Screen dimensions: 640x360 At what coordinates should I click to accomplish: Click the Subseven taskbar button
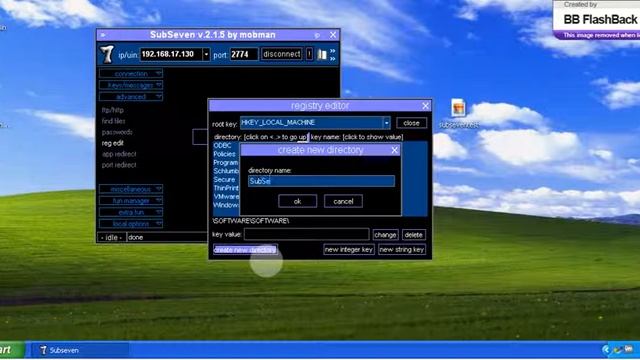coord(80,350)
